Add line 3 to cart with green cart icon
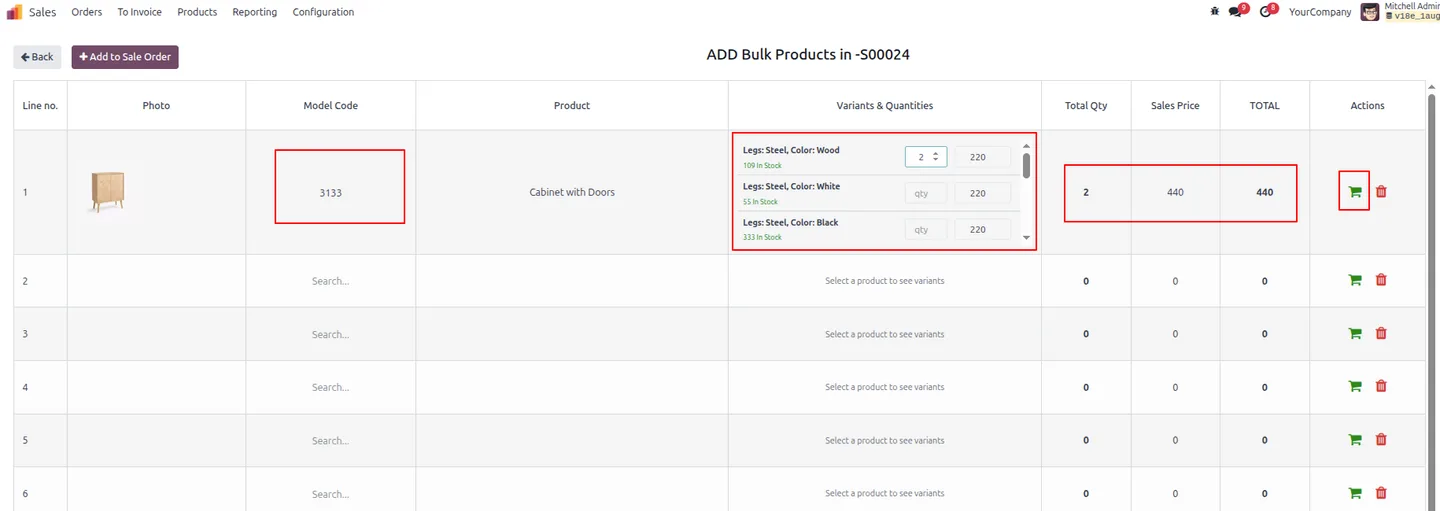1440x511 pixels. coord(1355,333)
